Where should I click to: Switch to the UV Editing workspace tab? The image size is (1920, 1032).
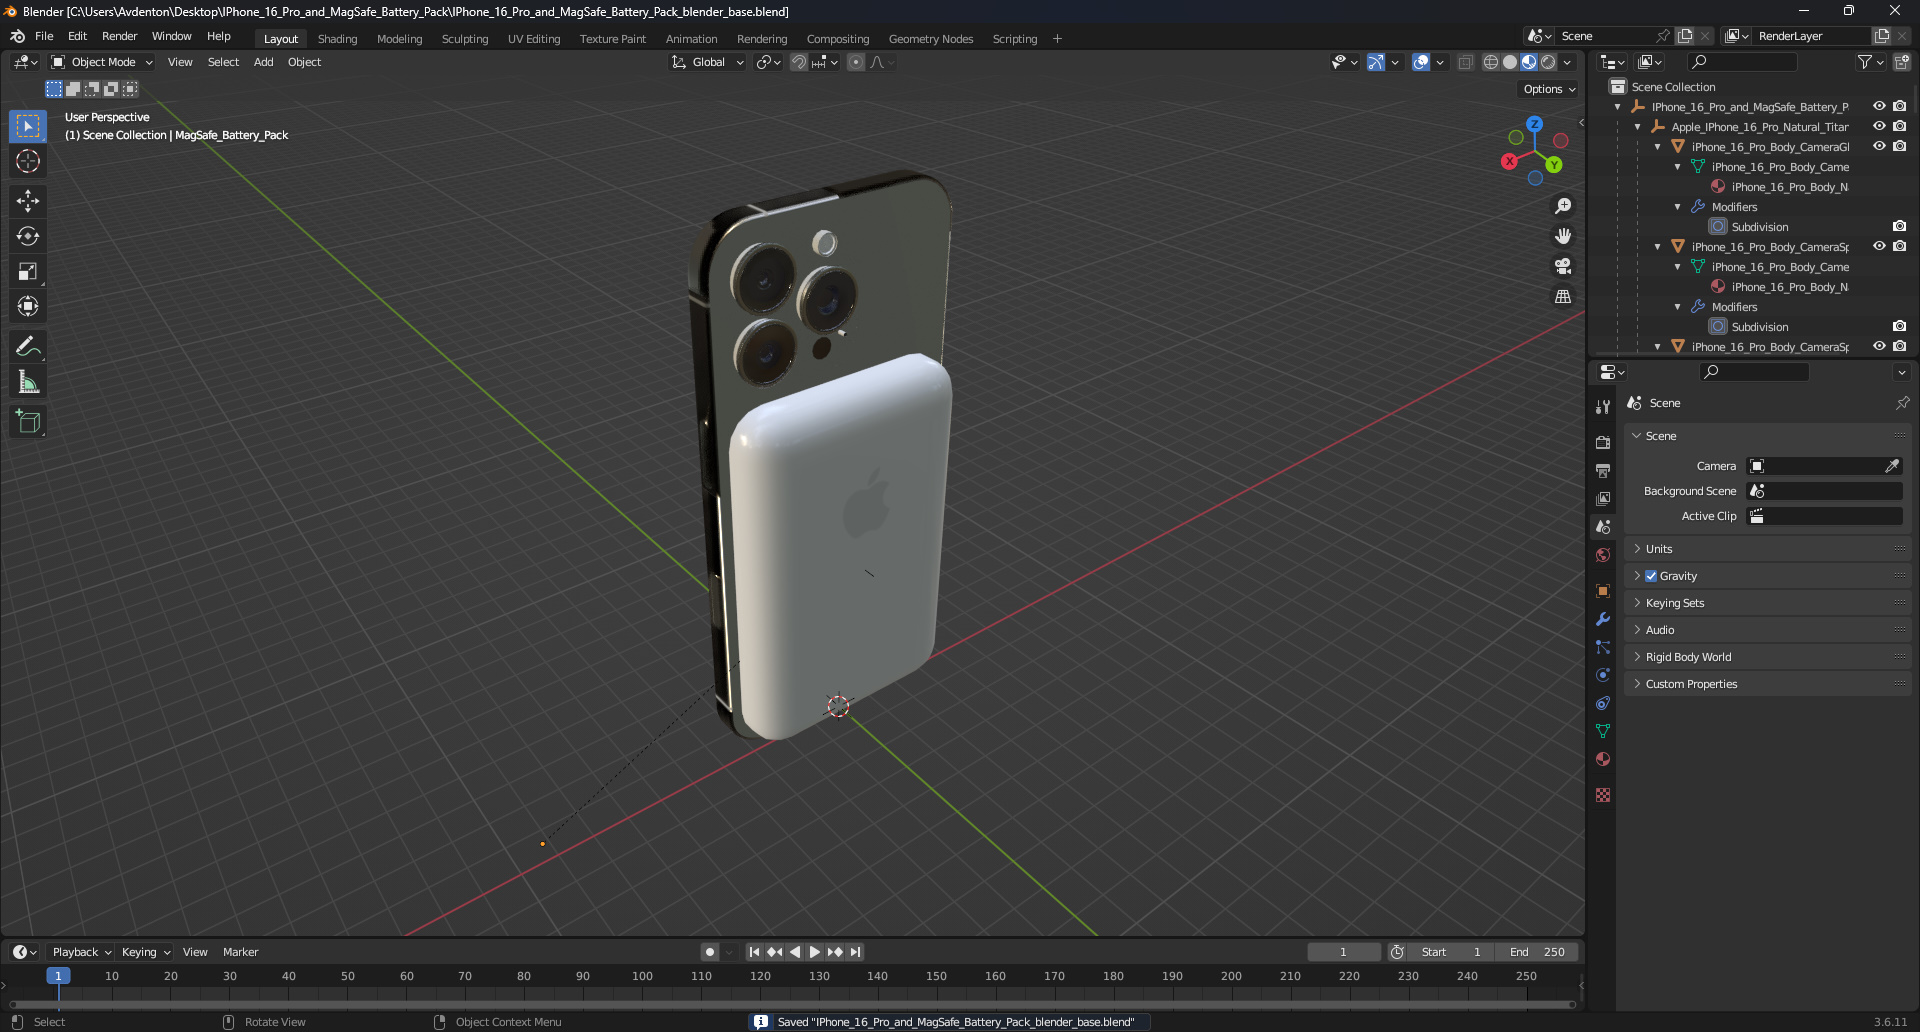[534, 39]
